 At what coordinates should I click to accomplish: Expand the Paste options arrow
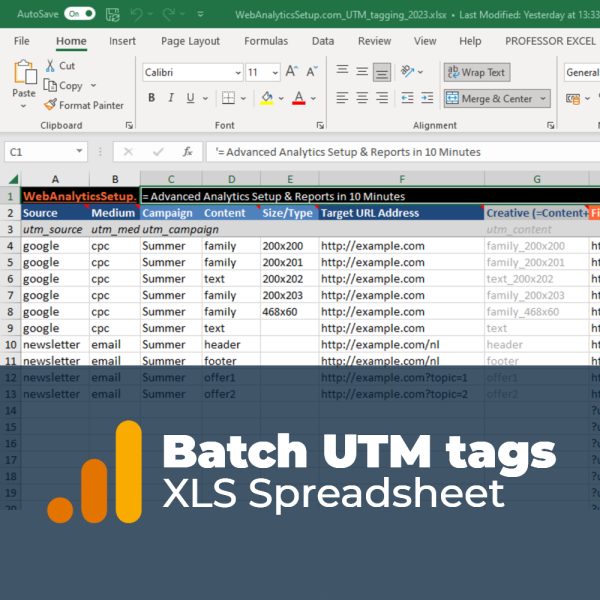(x=23, y=106)
